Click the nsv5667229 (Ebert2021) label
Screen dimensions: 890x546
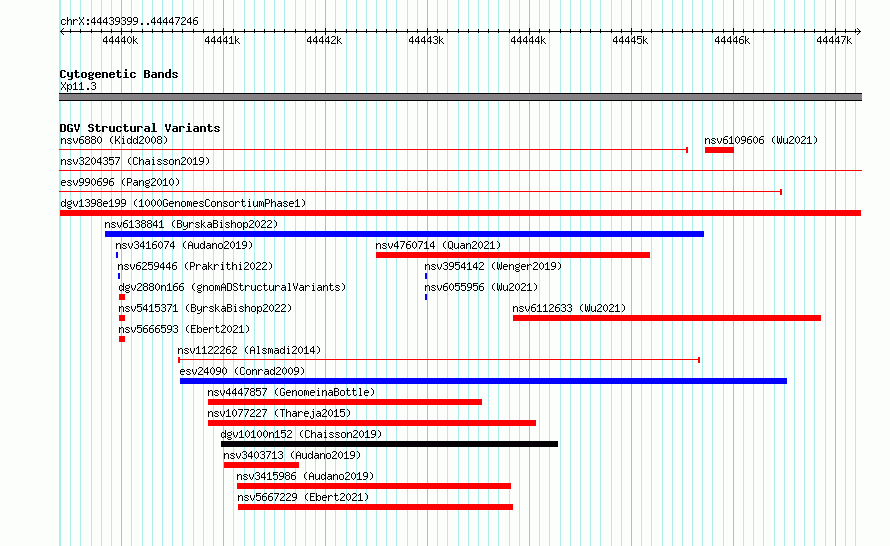coord(303,497)
